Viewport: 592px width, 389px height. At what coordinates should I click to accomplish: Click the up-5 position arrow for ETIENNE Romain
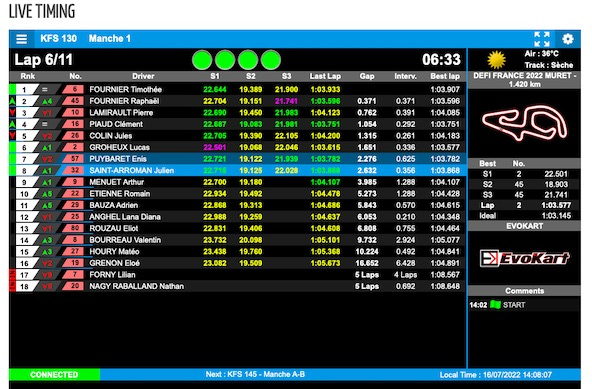tap(47, 194)
